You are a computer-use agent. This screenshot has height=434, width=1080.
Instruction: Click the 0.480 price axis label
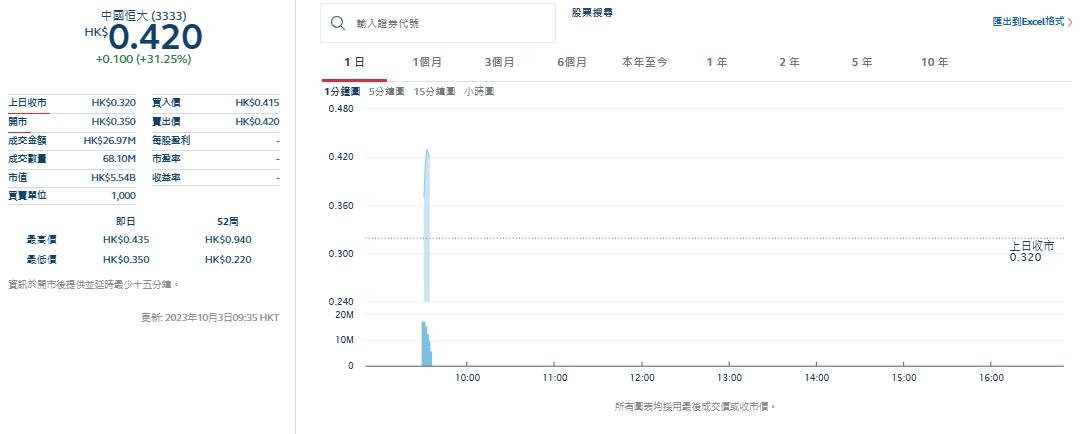[340, 109]
